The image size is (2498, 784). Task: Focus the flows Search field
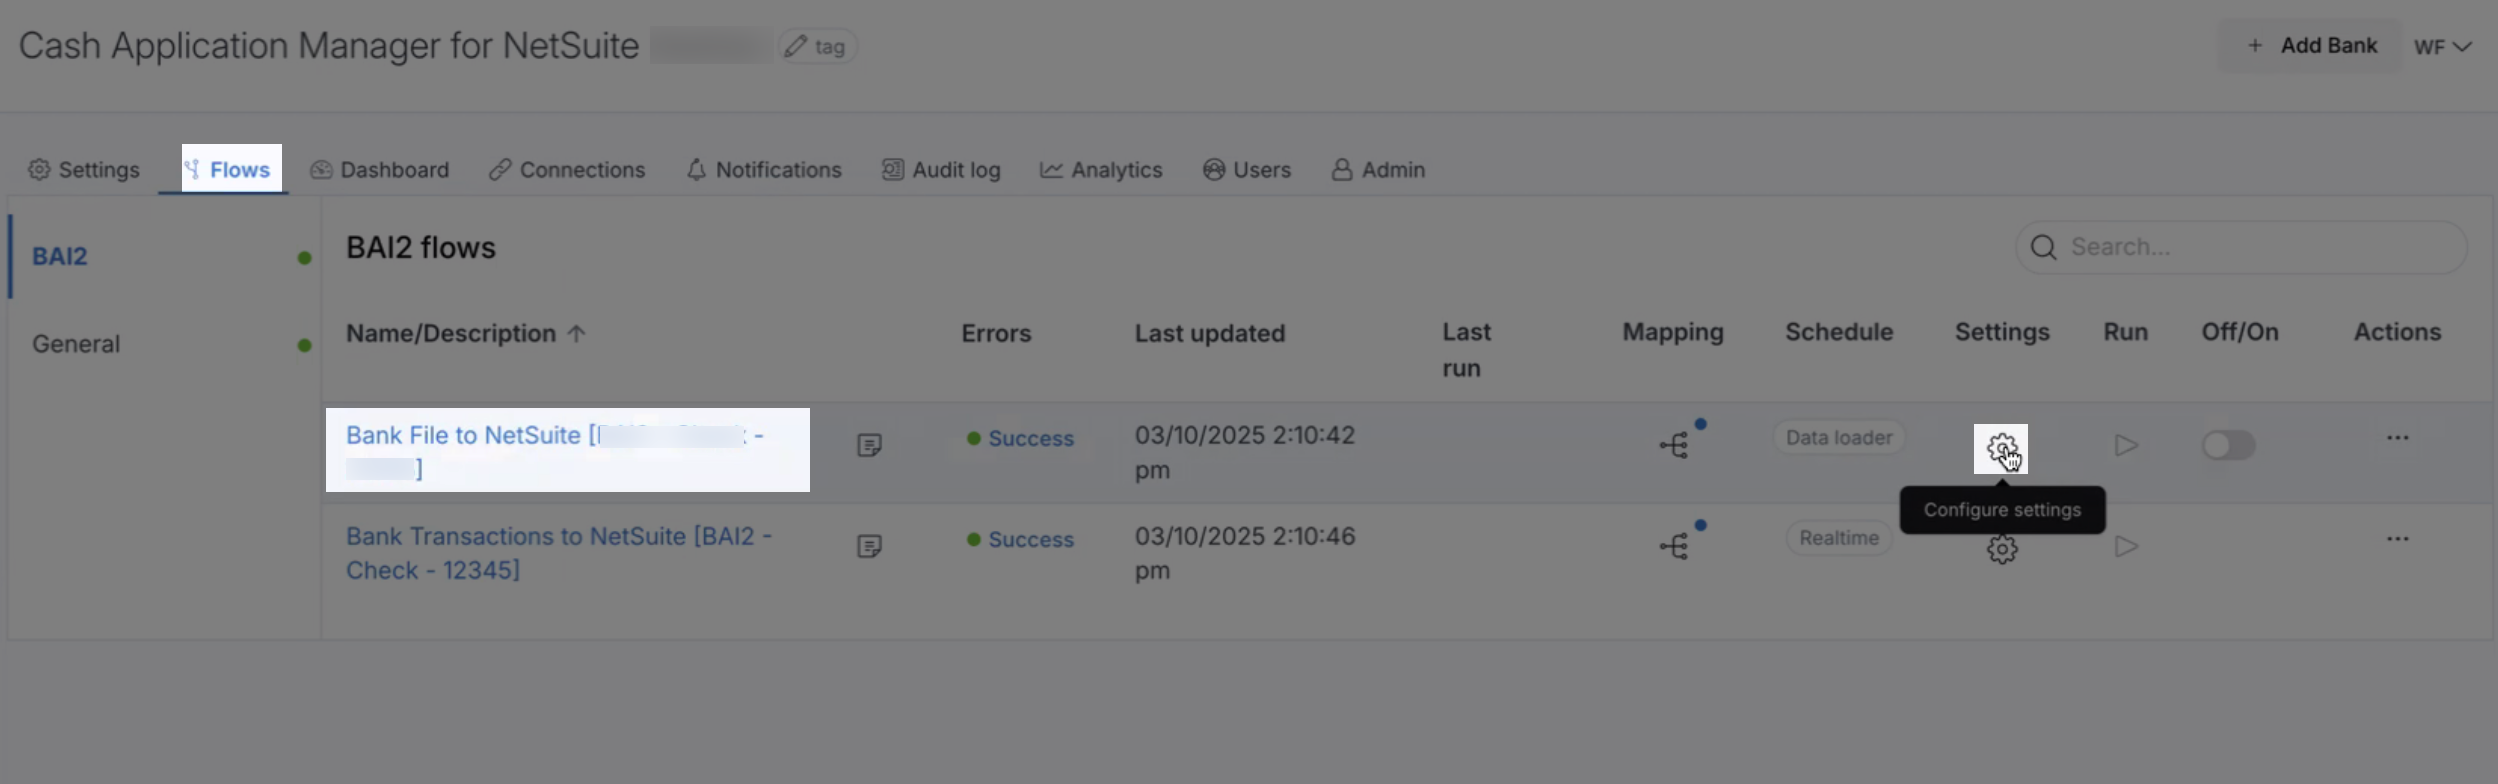[2241, 247]
